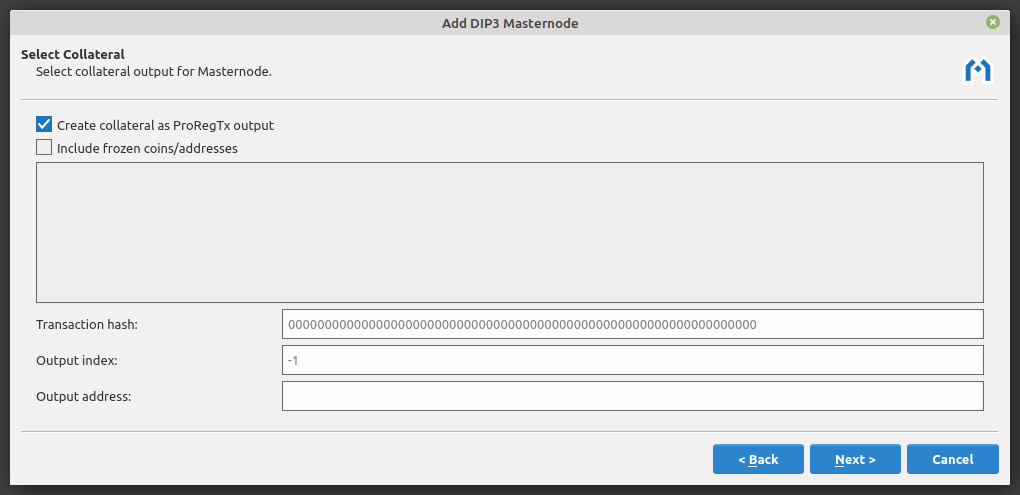Click the 'Create collateral as ProRegTx output' label text

pos(165,126)
